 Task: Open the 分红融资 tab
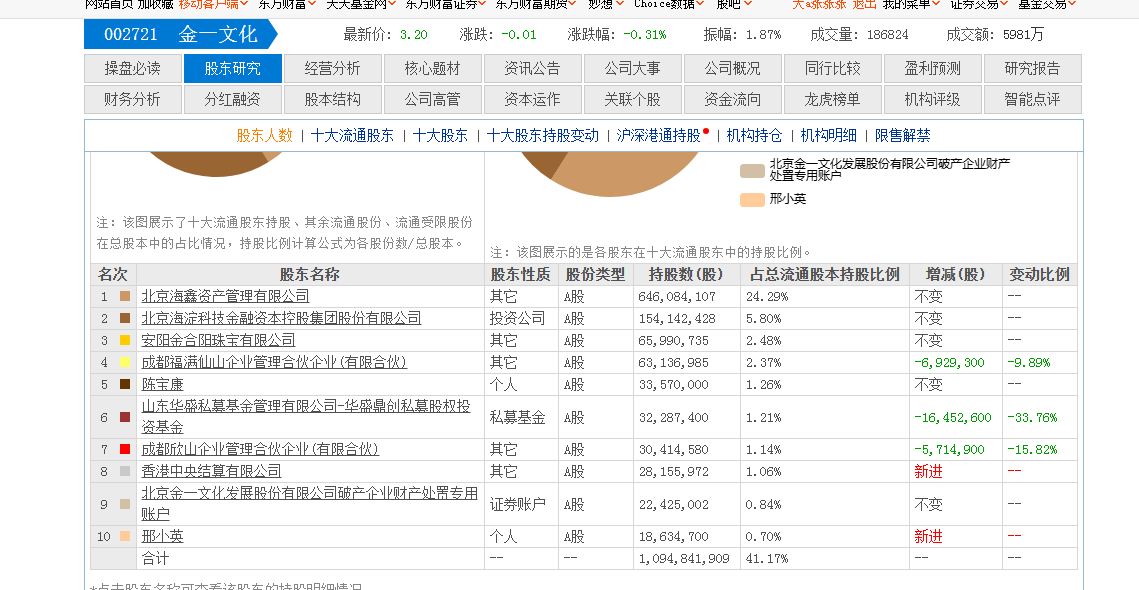pyautogui.click(x=232, y=100)
